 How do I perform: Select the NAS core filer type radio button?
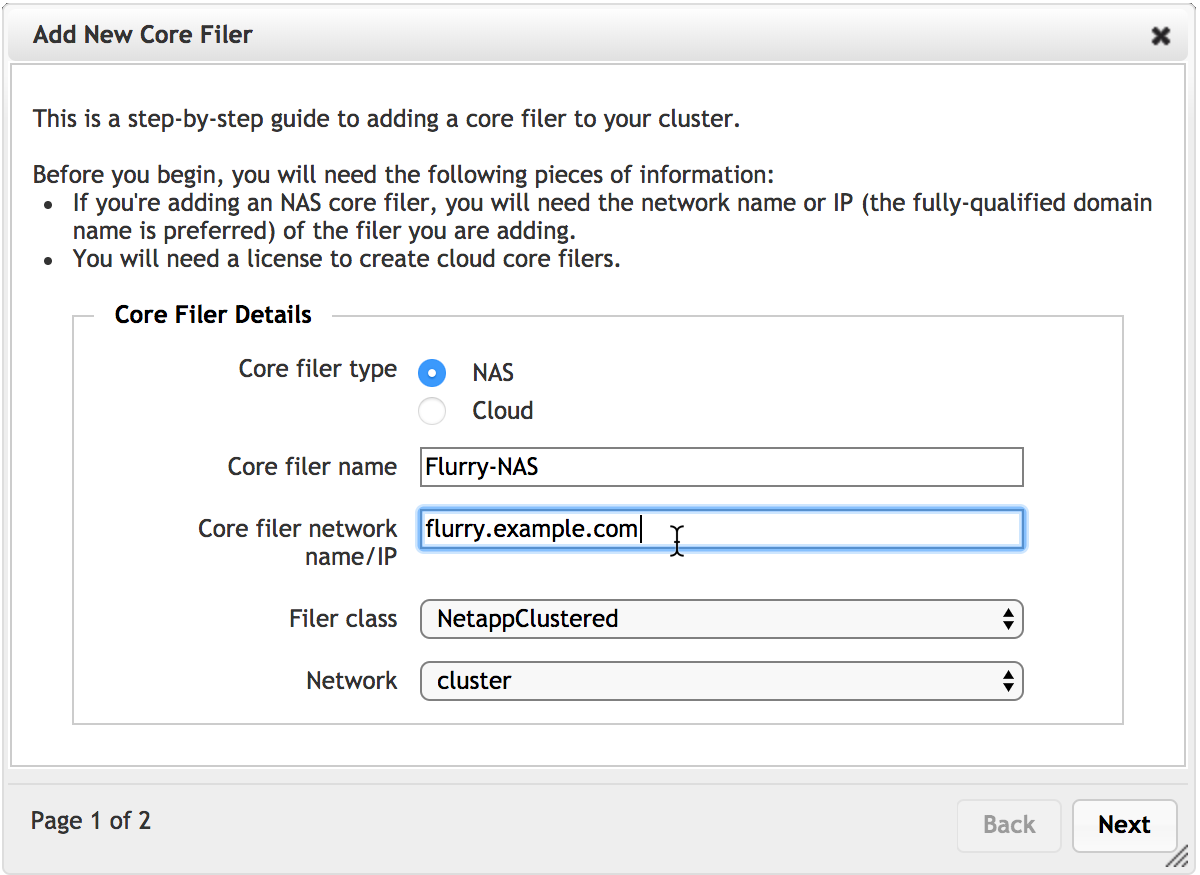coord(432,373)
